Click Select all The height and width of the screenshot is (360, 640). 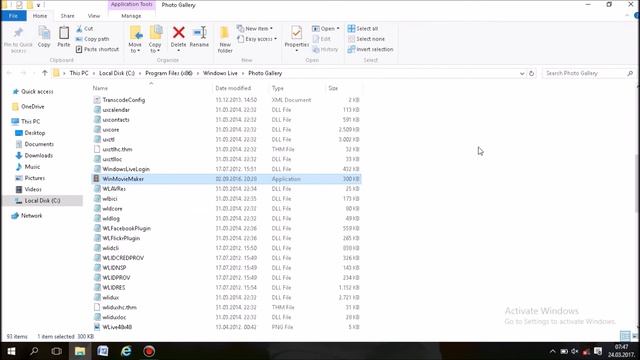click(363, 29)
